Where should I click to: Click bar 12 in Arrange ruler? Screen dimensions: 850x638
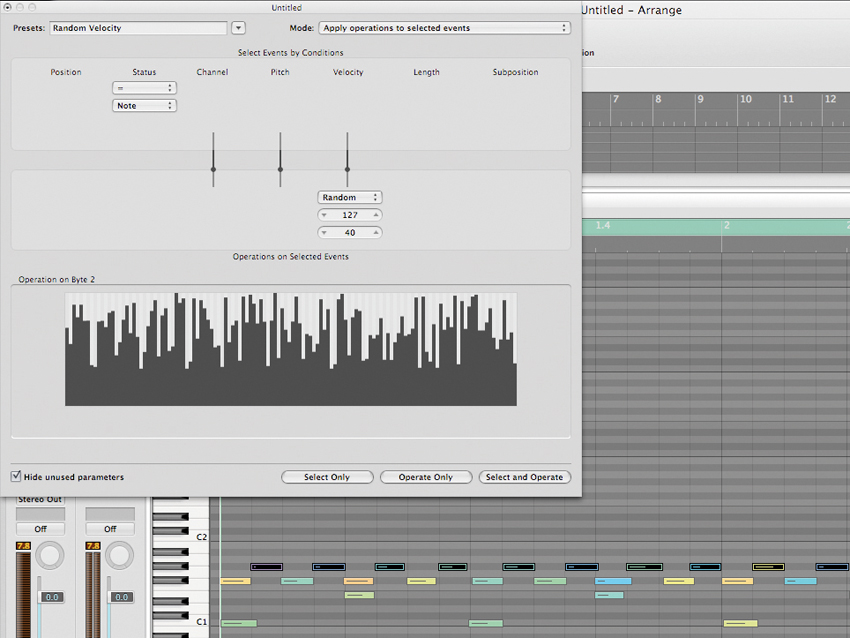[830, 99]
